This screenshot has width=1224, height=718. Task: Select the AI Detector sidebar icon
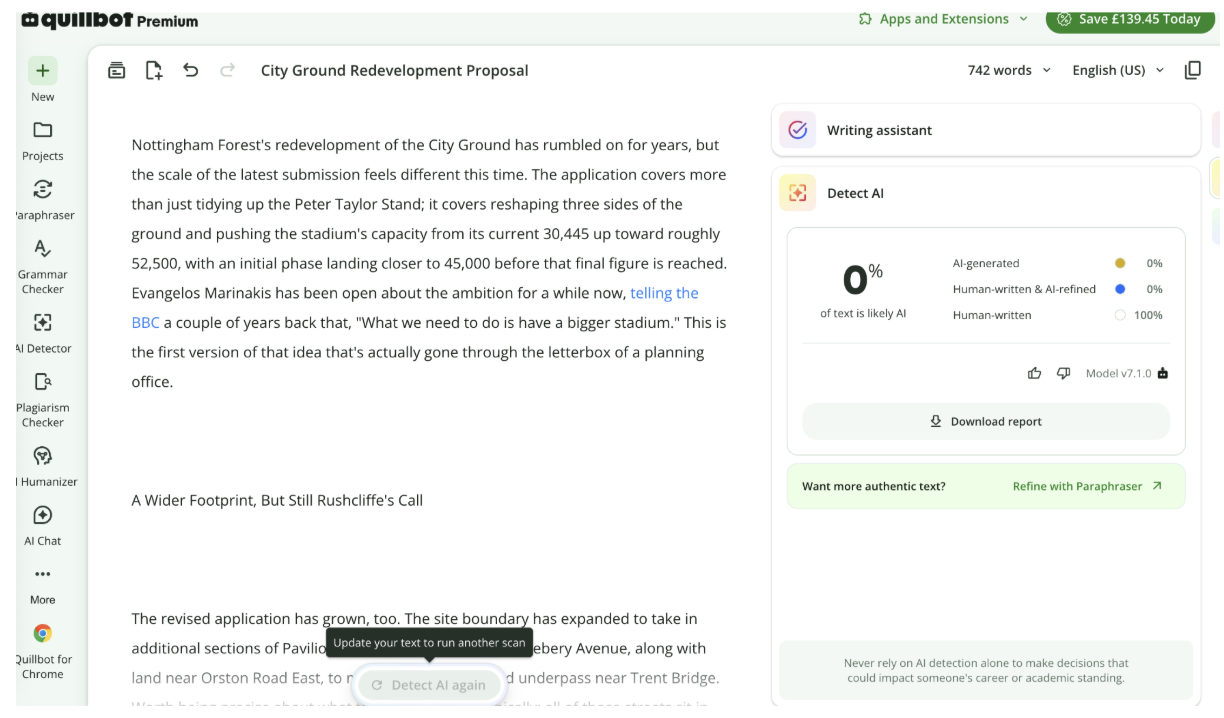(42, 322)
